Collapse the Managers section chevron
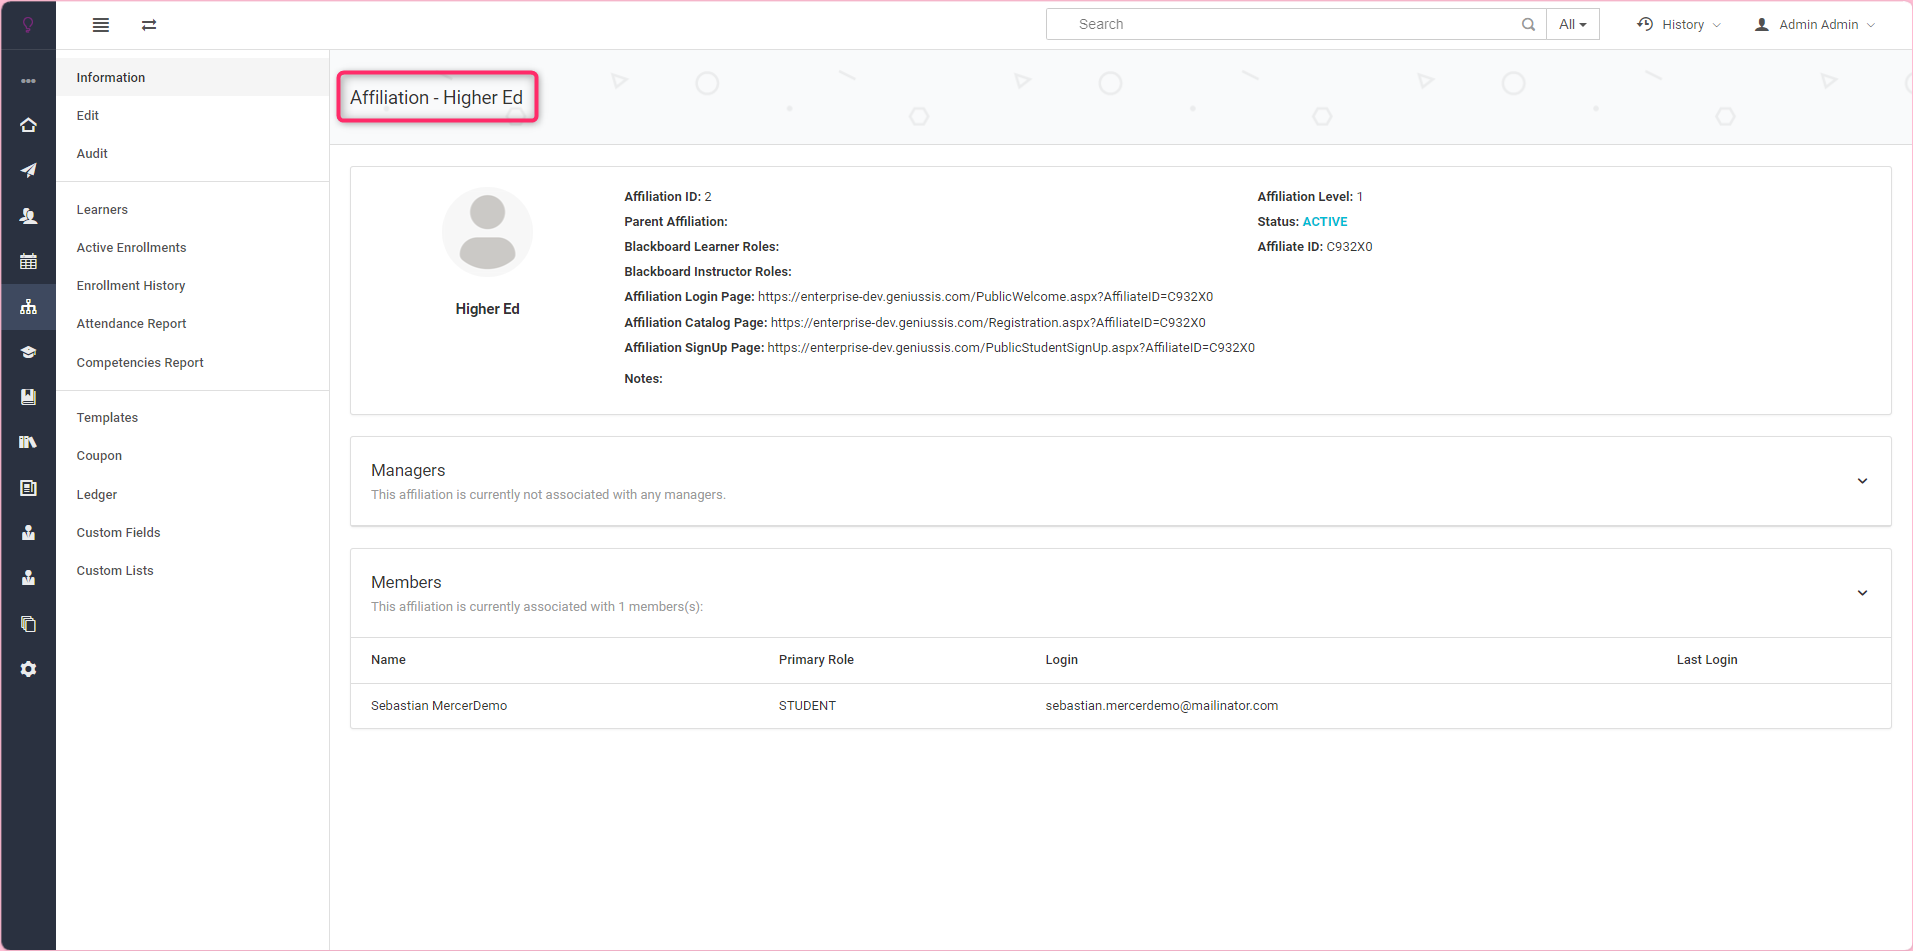This screenshot has width=1913, height=951. 1862,481
